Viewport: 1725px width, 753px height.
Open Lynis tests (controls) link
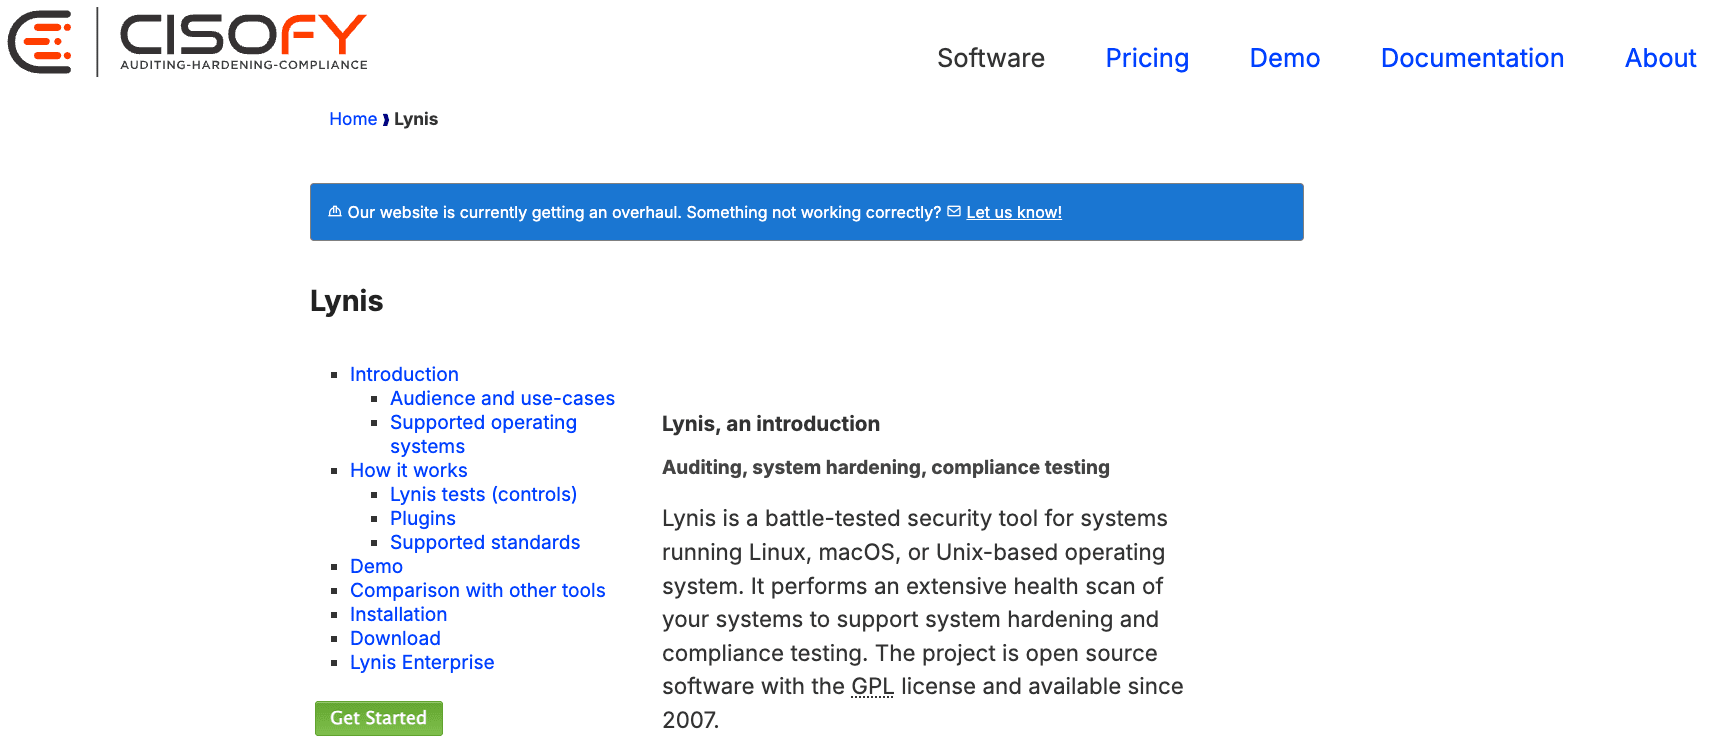483,494
